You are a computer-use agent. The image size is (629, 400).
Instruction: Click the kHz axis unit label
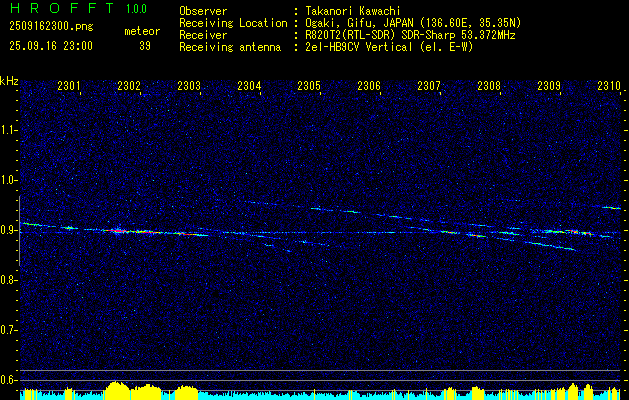coord(9,81)
